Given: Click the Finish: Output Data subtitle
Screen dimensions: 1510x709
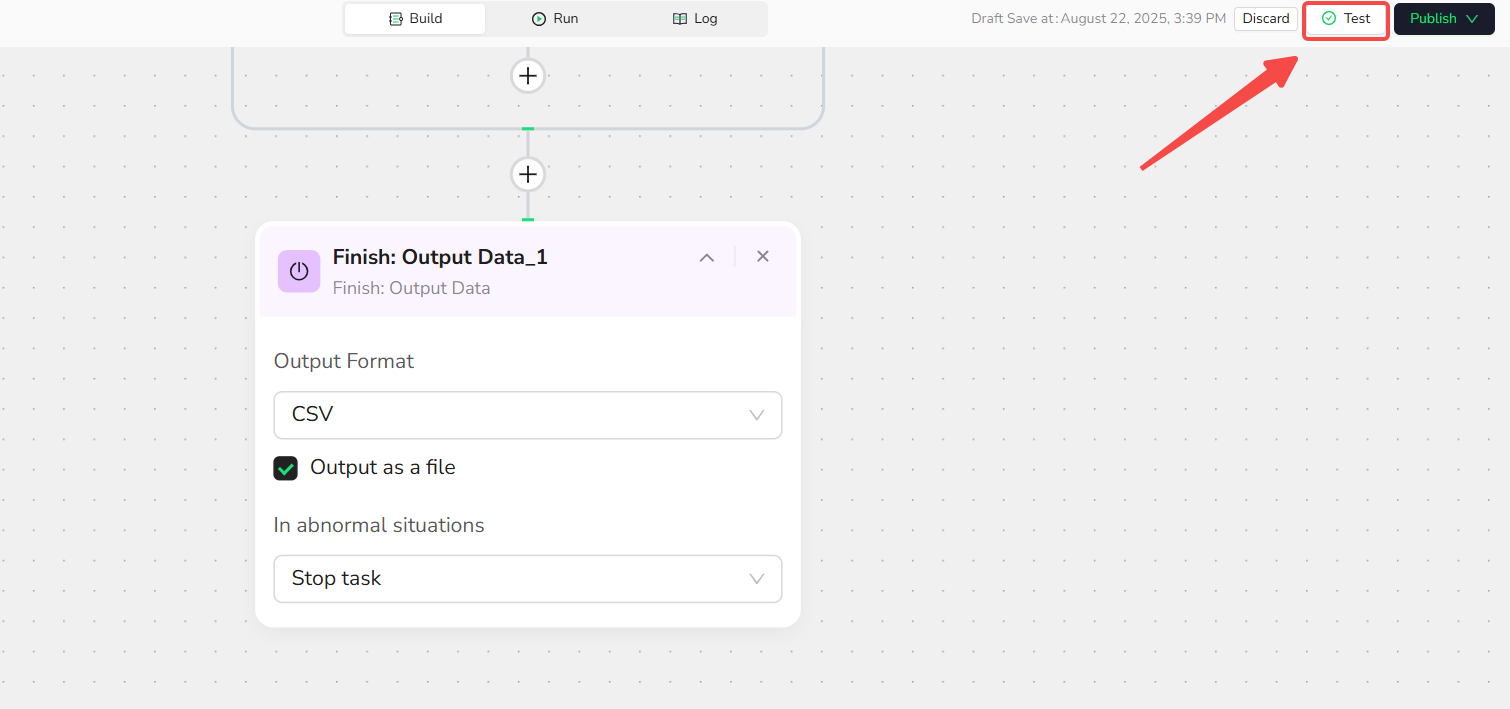Looking at the screenshot, I should 412,288.
